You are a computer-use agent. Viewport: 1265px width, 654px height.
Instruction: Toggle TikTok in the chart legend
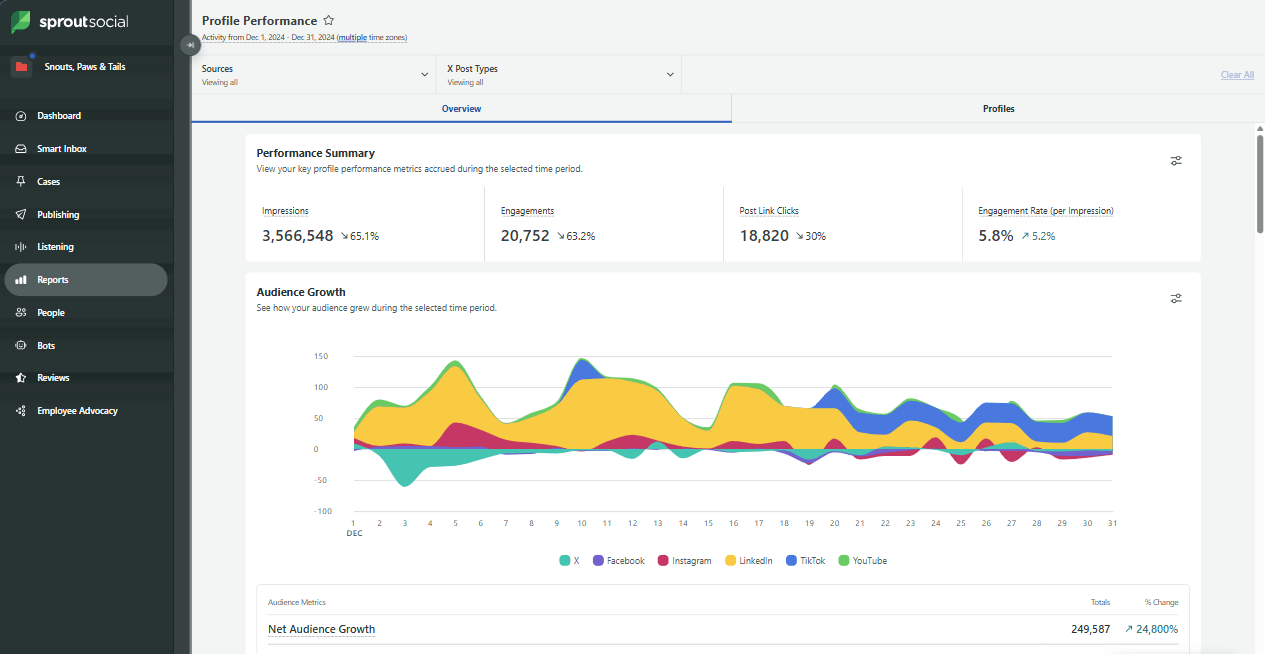click(x=805, y=560)
